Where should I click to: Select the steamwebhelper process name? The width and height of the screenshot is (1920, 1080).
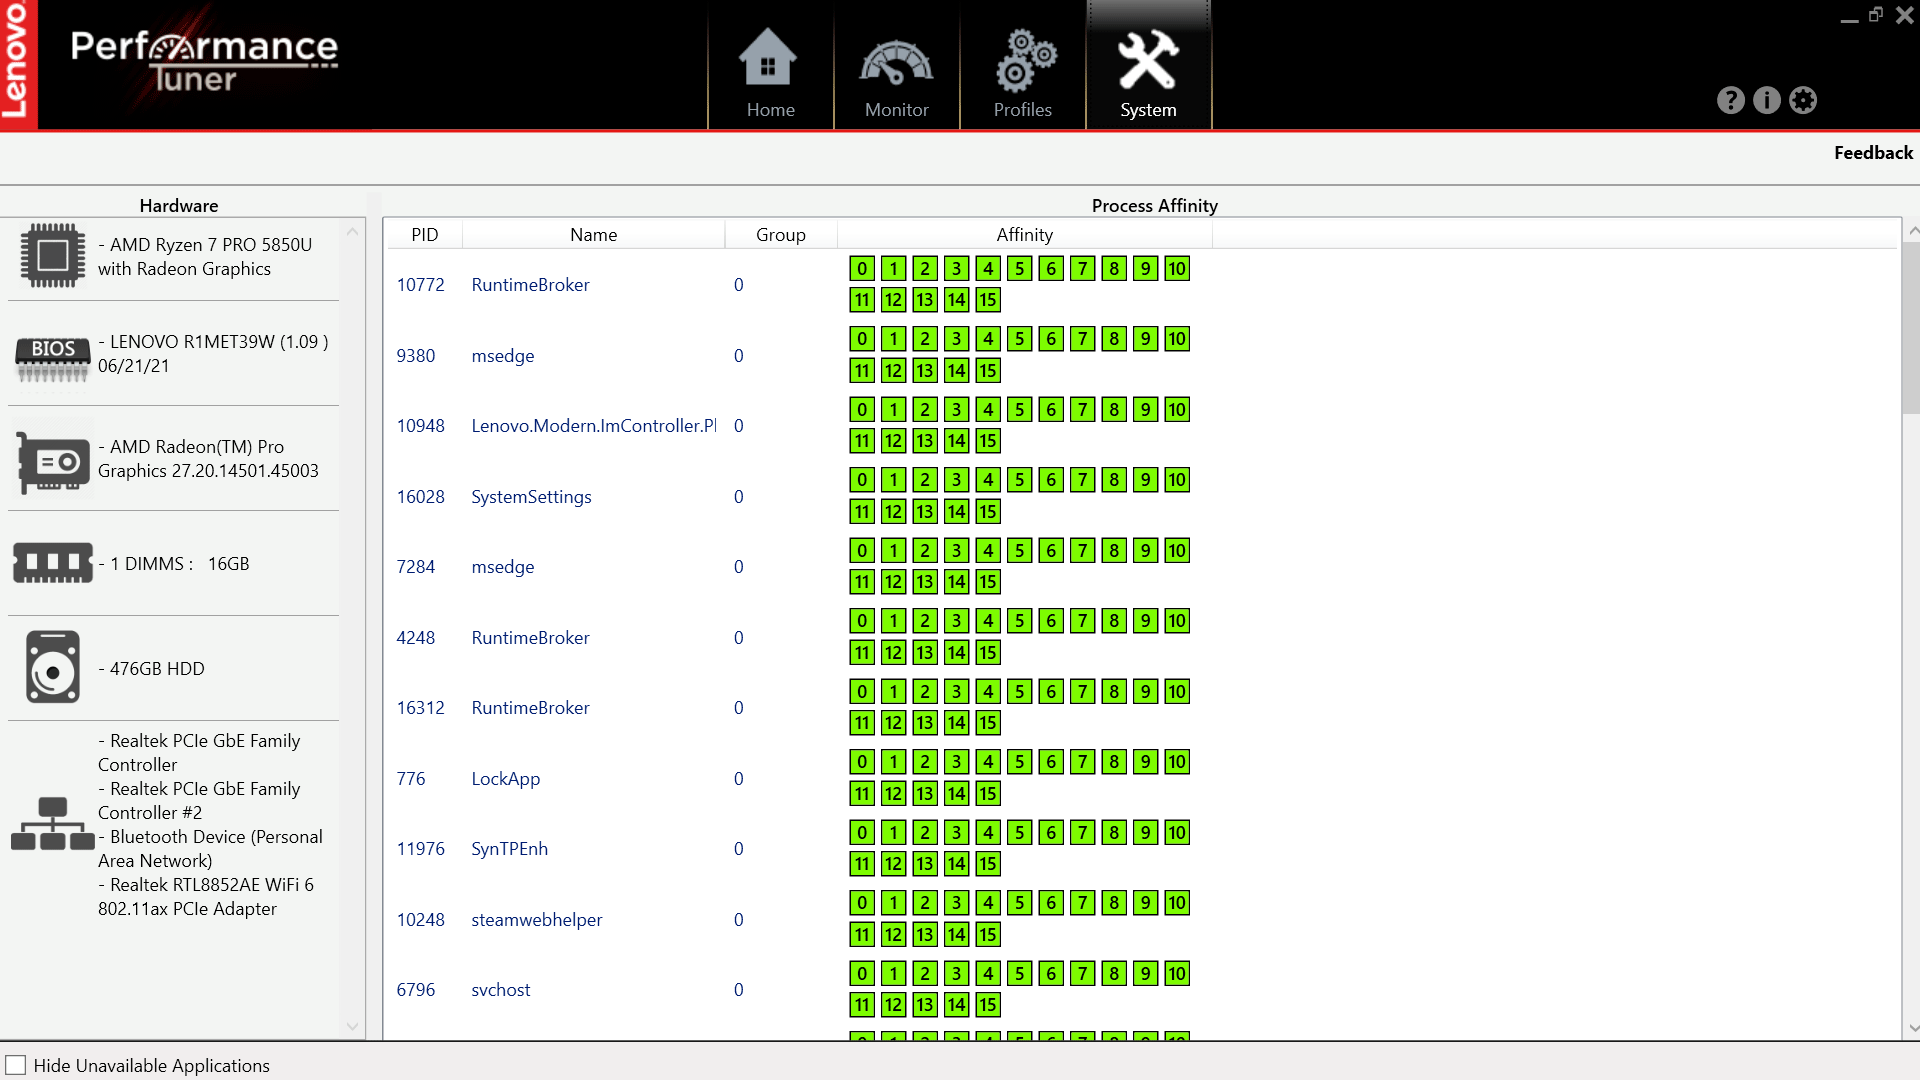(x=536, y=919)
